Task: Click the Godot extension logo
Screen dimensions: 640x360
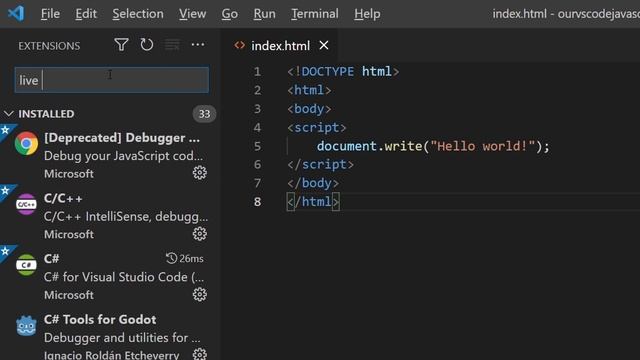Action: click(x=27, y=326)
